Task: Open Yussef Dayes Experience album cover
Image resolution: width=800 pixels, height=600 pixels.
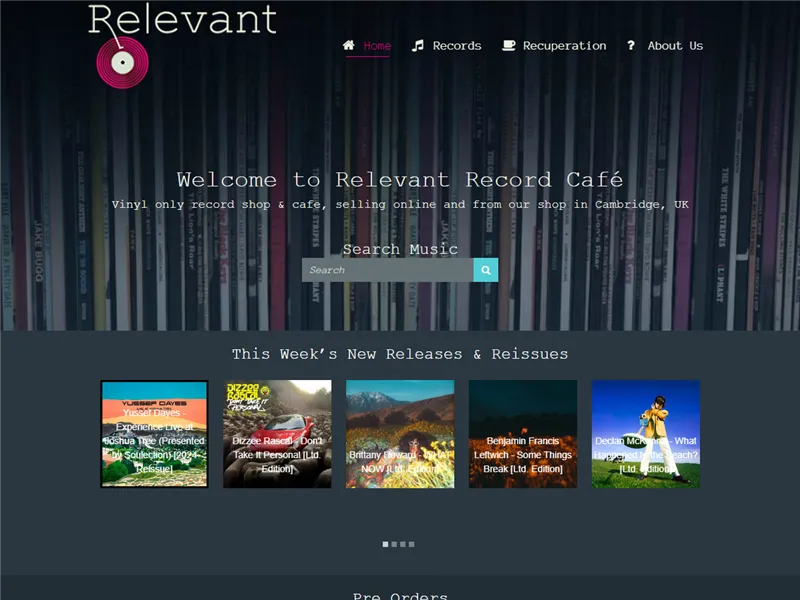Action: point(155,434)
